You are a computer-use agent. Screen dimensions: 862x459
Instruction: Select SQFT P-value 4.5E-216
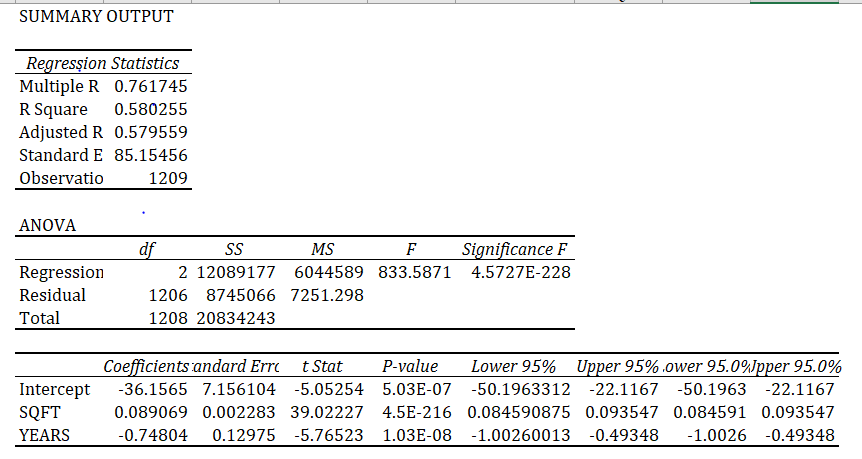point(417,413)
